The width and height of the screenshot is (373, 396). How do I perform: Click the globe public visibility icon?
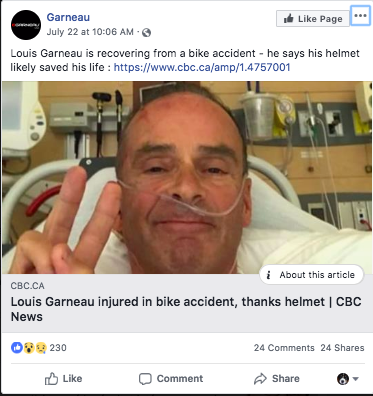[146, 32]
